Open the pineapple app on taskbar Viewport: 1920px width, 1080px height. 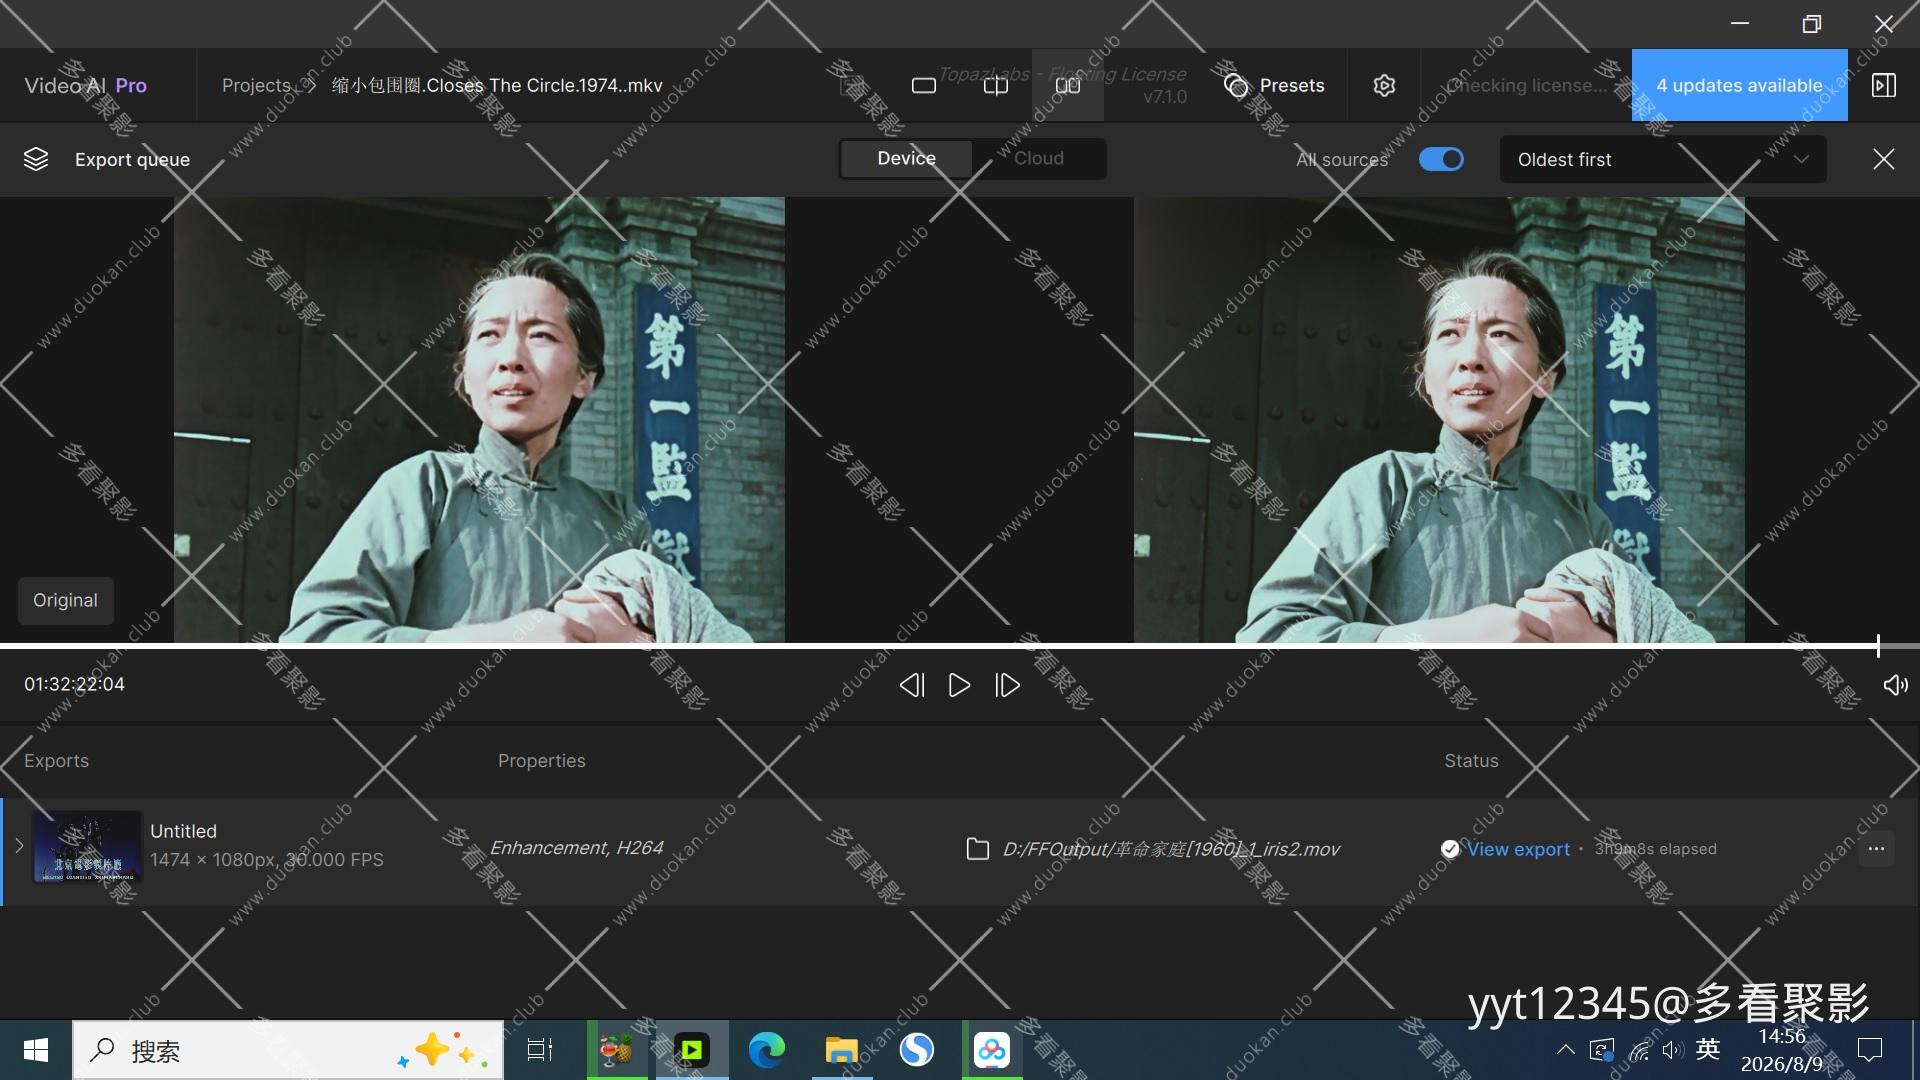(616, 1050)
